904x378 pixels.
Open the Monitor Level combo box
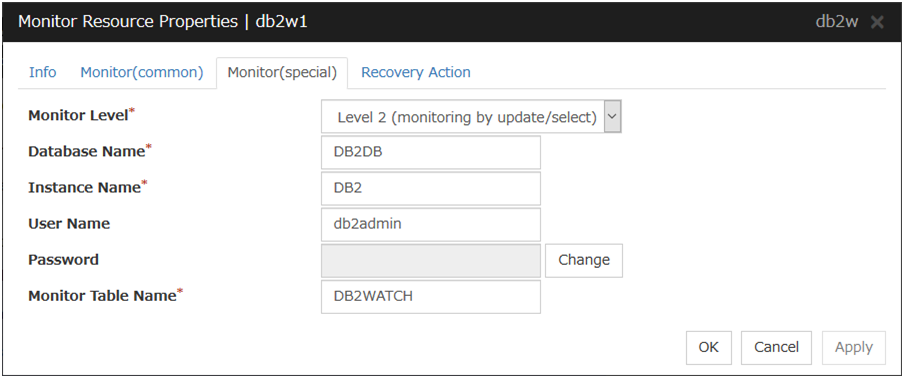pyautogui.click(x=471, y=118)
